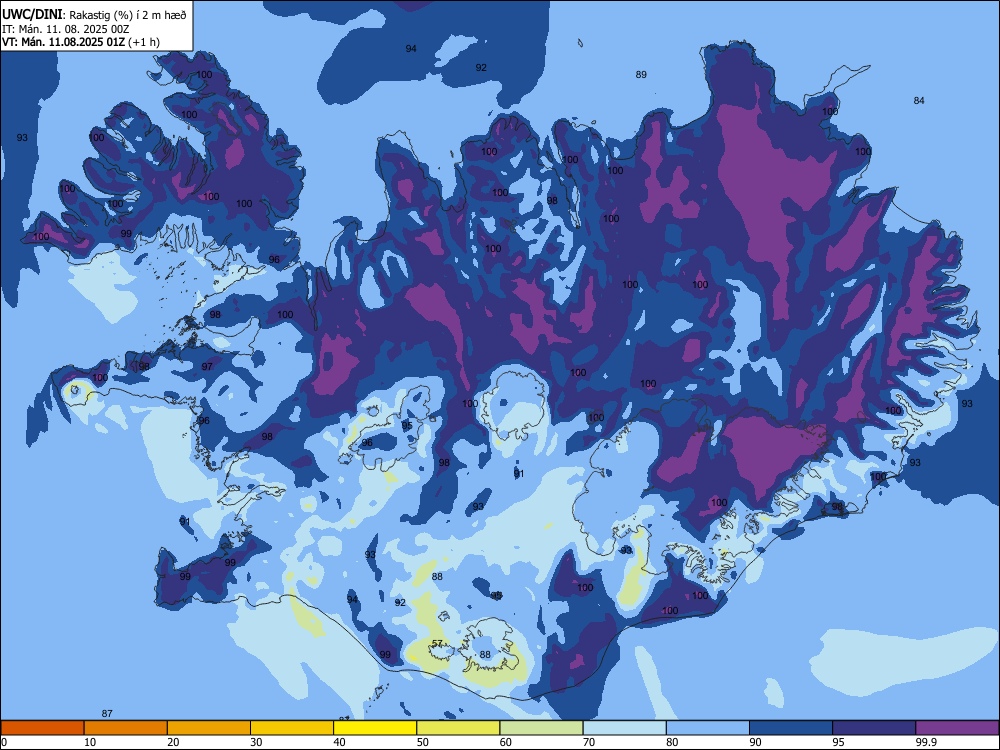Select the dark indigo 95–99.9 legend swatch

(x=874, y=728)
